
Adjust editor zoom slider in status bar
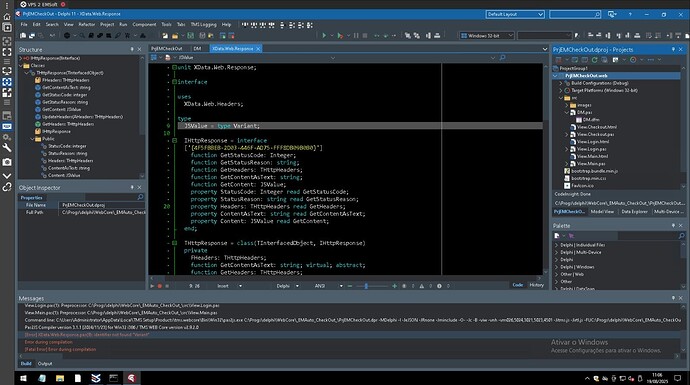pyautogui.click(x=366, y=286)
